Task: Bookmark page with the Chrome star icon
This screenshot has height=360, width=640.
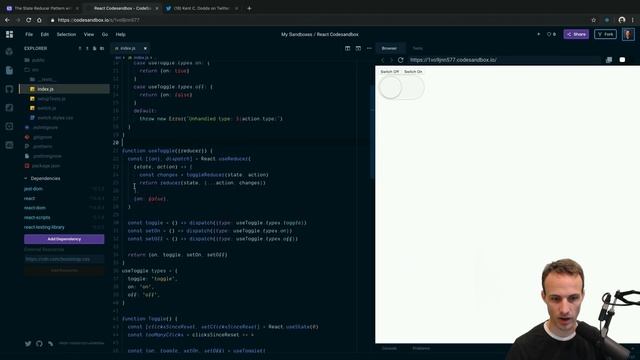Action: tap(593, 20)
